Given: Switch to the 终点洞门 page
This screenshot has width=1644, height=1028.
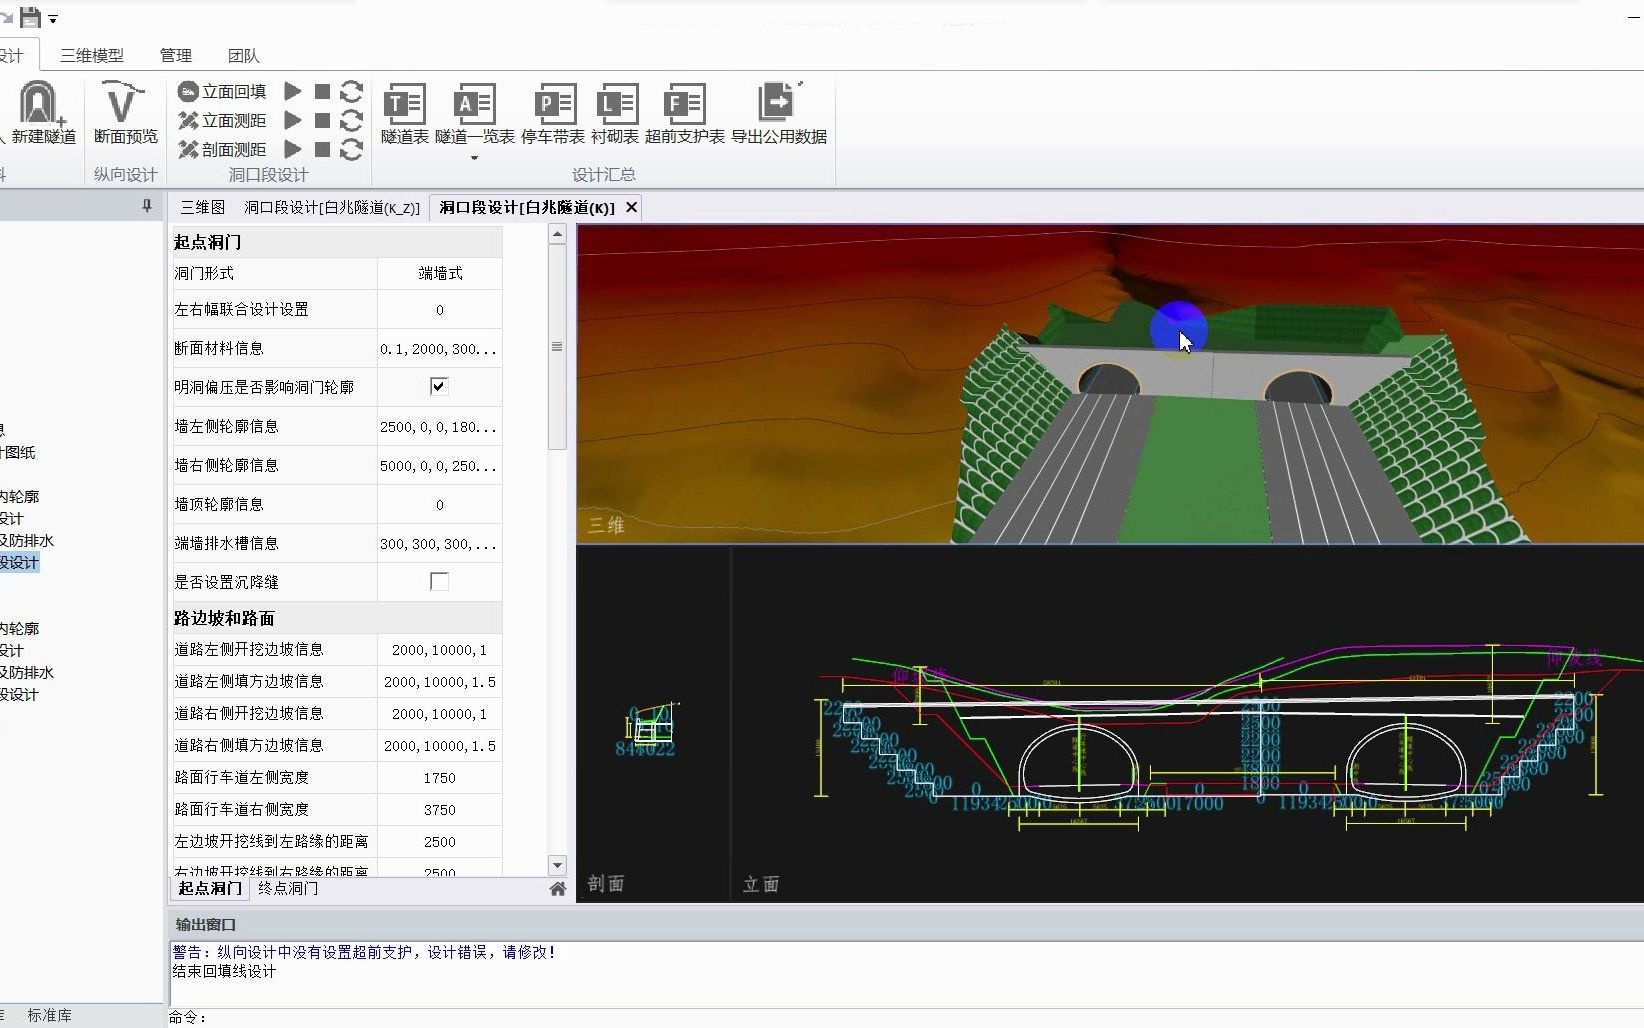Looking at the screenshot, I should tap(287, 888).
